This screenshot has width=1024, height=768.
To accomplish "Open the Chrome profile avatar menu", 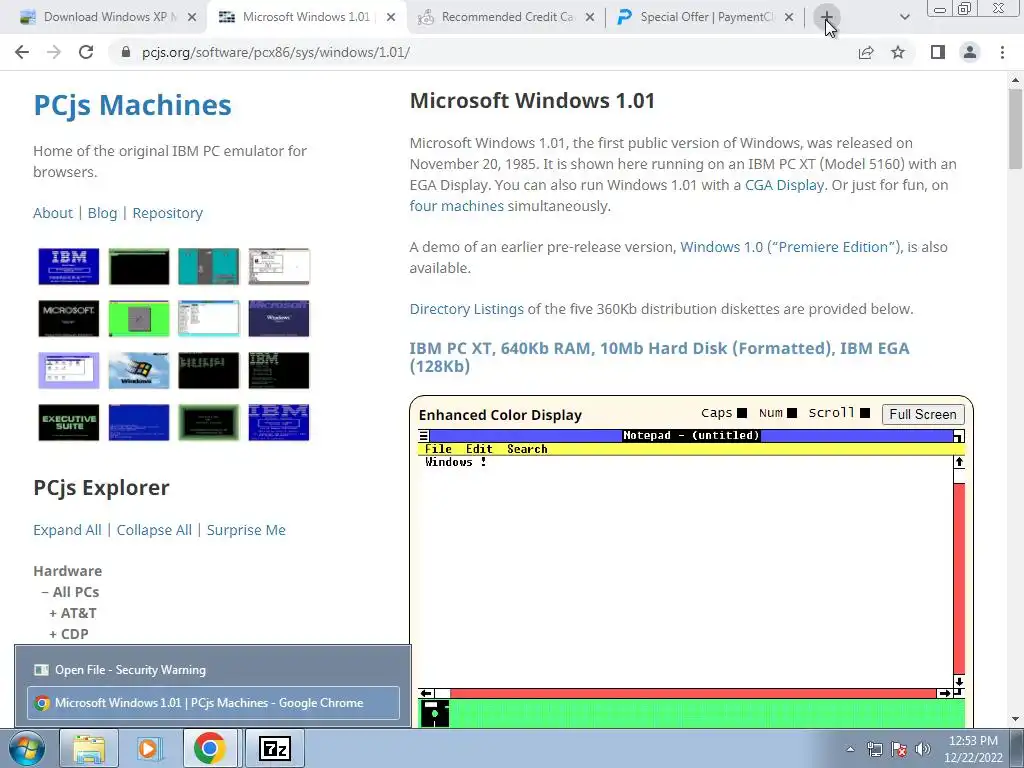I will click(970, 52).
